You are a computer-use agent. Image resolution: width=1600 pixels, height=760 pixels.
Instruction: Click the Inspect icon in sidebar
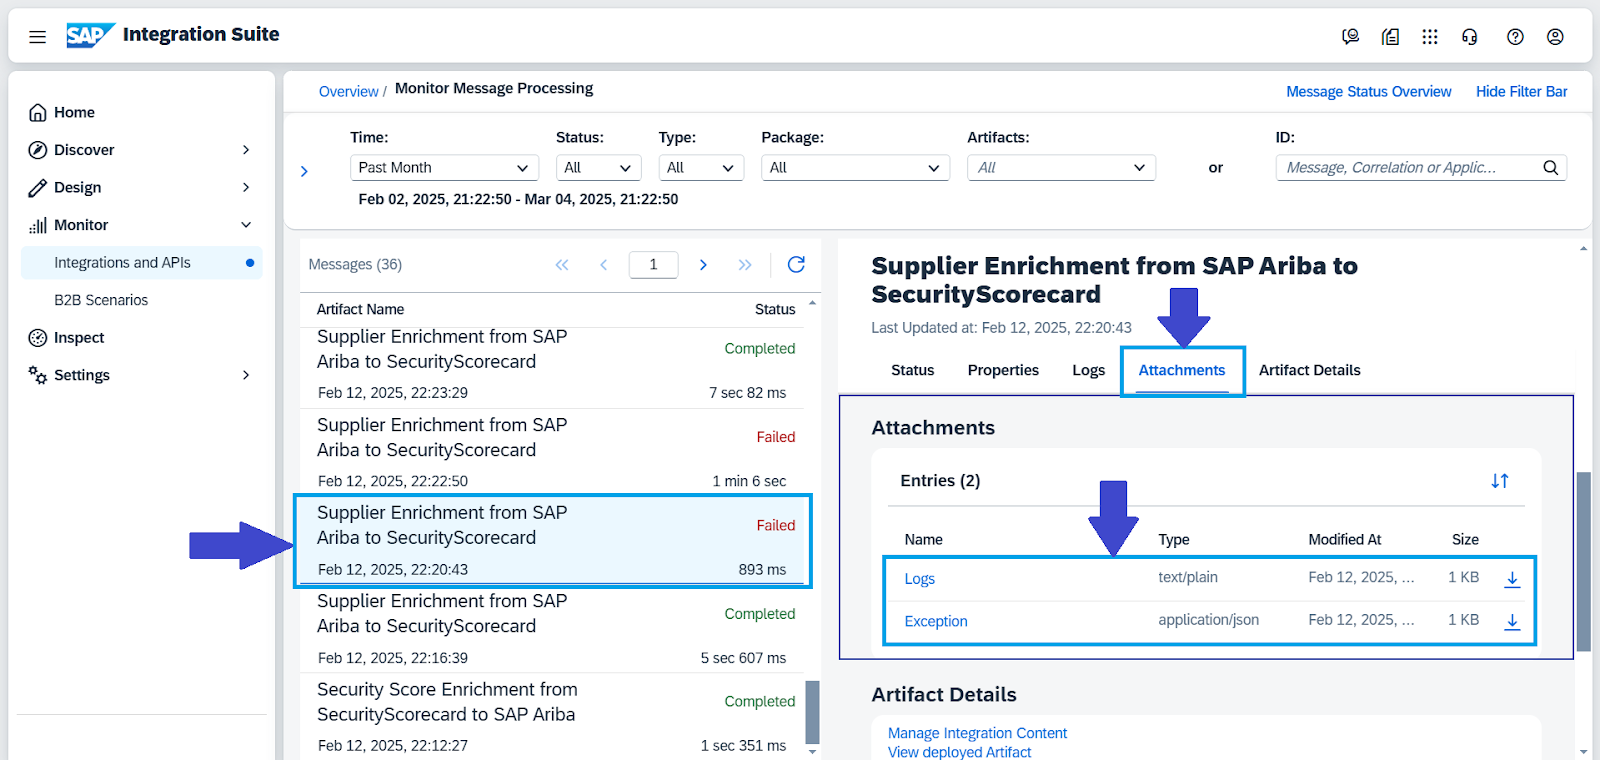pyautogui.click(x=38, y=338)
